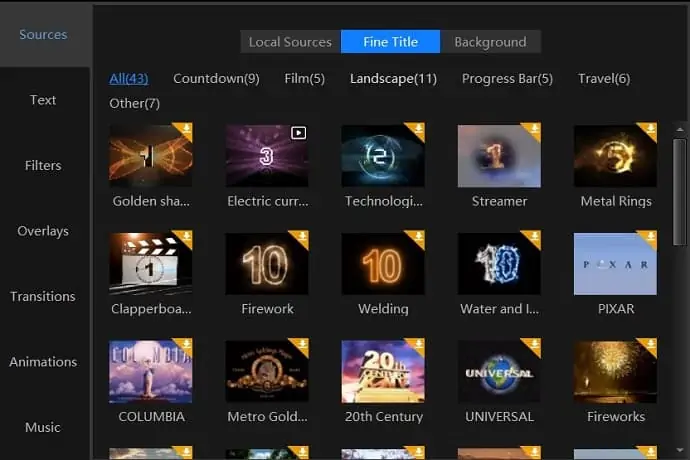The width and height of the screenshot is (690, 460).
Task: Download the Streamer title template
Action: pyautogui.click(x=534, y=129)
